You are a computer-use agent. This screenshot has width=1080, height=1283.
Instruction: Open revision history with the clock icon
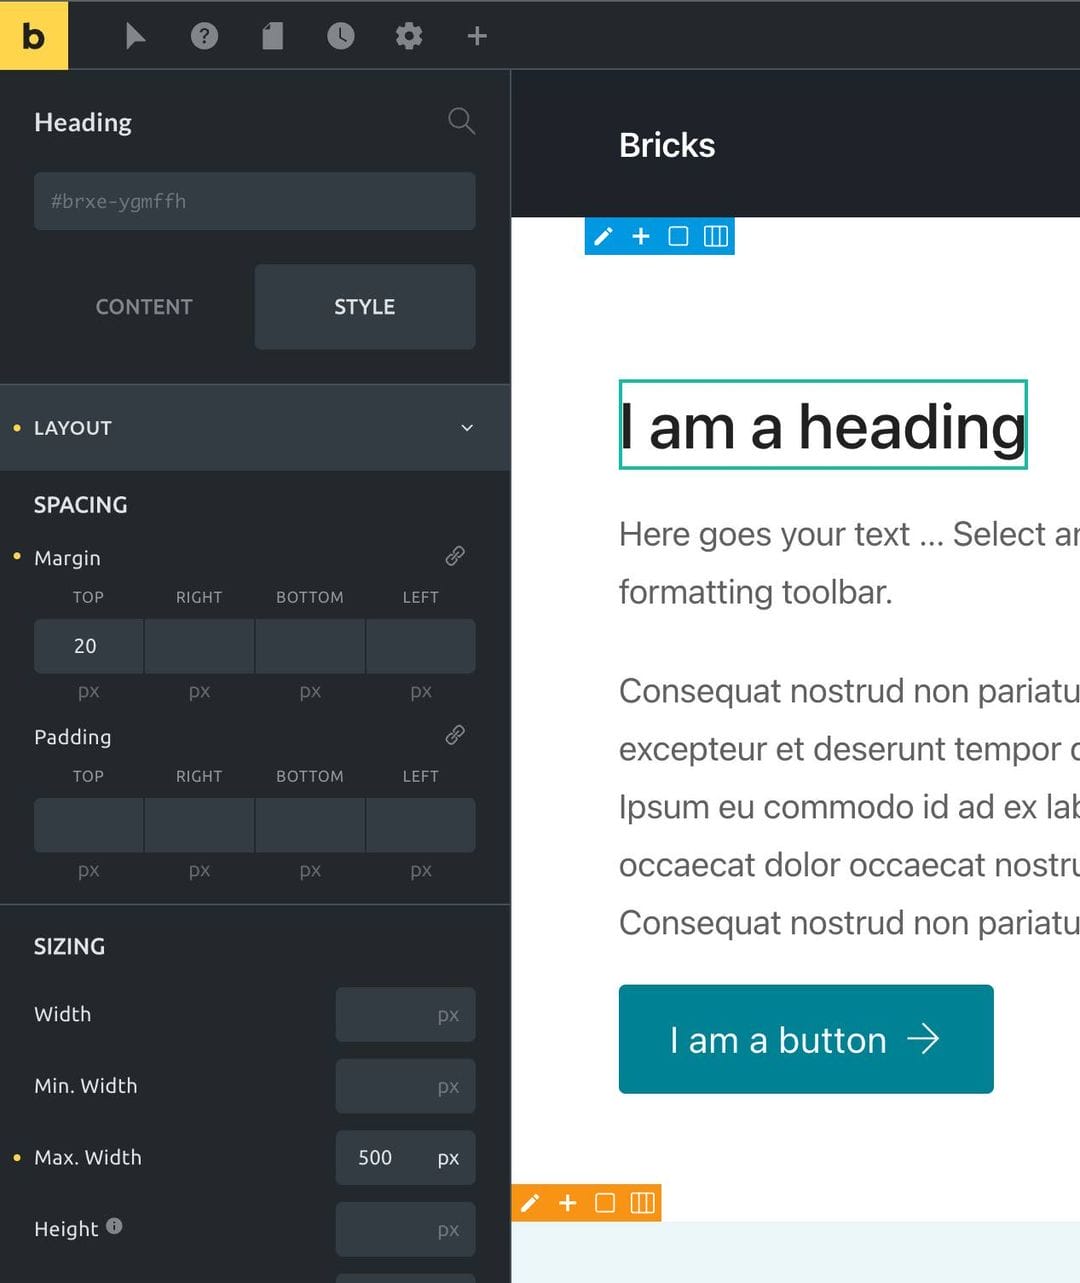point(340,36)
